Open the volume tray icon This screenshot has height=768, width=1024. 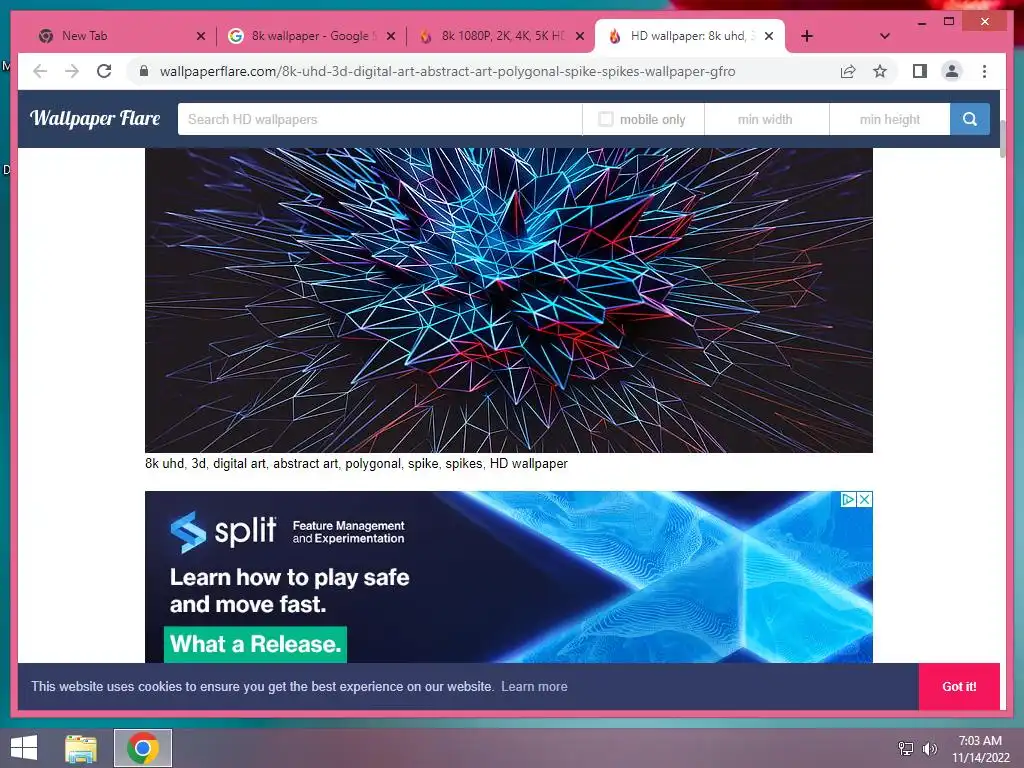[x=929, y=748]
